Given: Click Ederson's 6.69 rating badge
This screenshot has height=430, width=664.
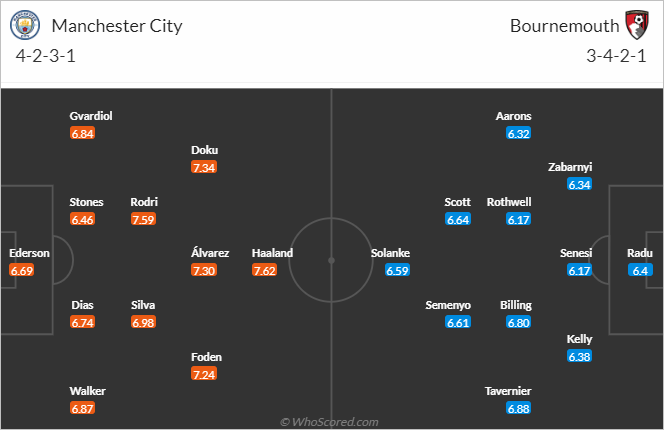Looking at the screenshot, I should (x=22, y=270).
